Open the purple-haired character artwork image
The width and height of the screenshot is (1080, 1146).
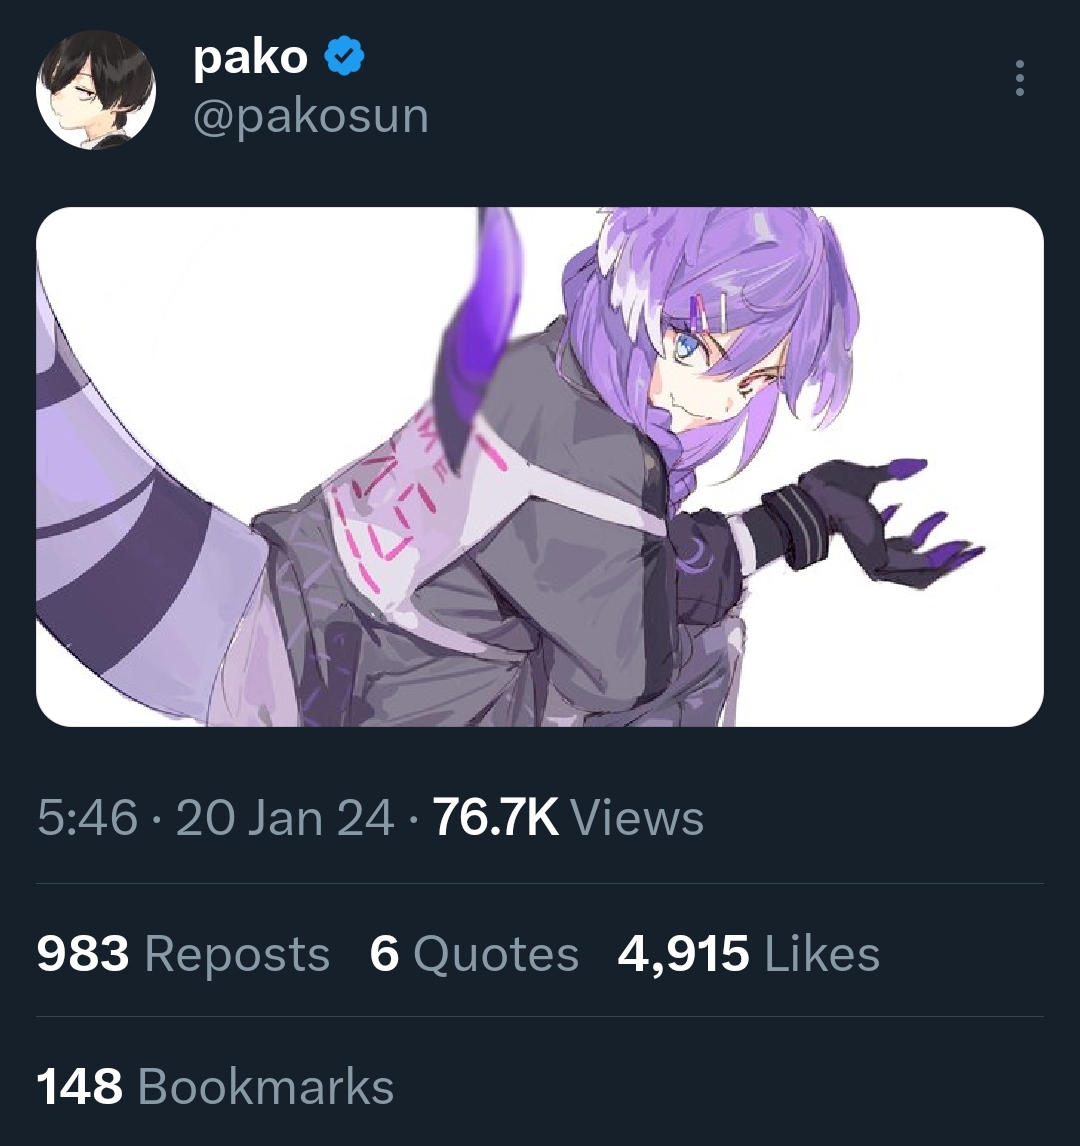click(540, 466)
